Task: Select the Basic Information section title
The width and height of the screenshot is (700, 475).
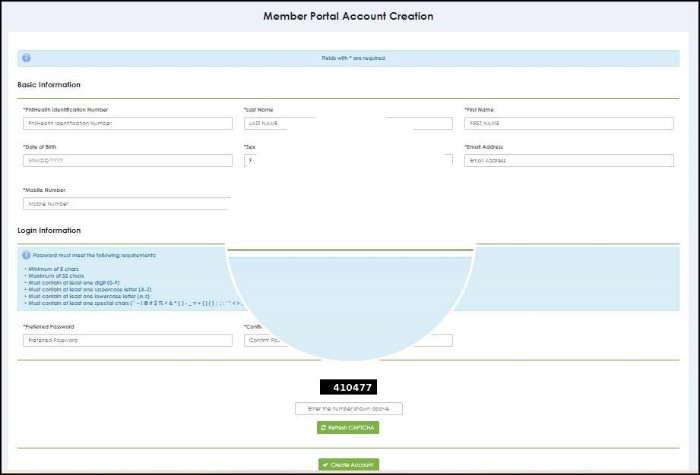Action: pos(49,84)
